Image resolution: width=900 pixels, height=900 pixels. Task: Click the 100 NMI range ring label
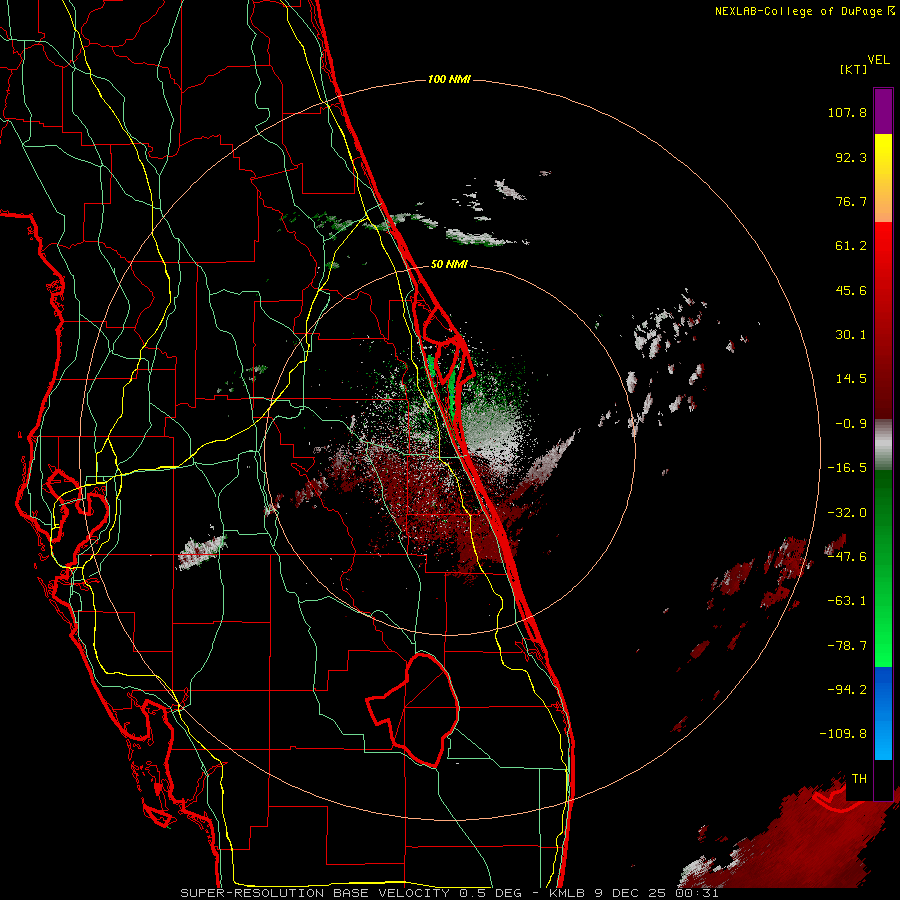click(449, 79)
